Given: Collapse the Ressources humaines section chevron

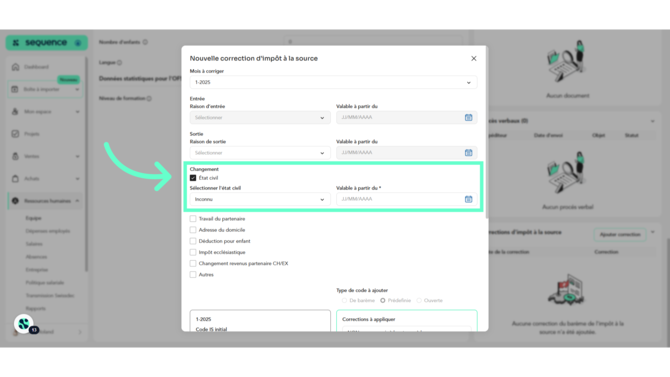Looking at the screenshot, I should (77, 201).
